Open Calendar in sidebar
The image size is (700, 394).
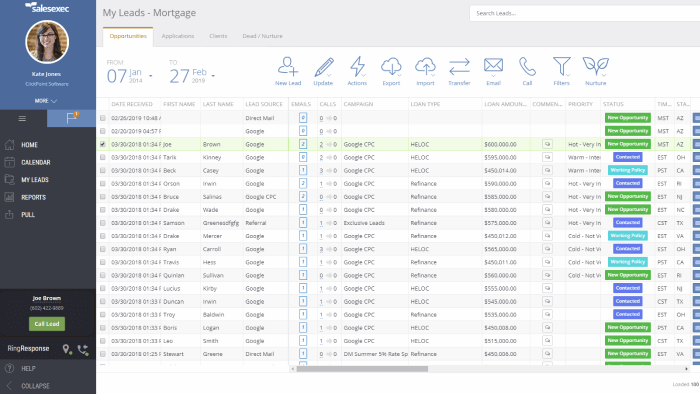(x=36, y=162)
